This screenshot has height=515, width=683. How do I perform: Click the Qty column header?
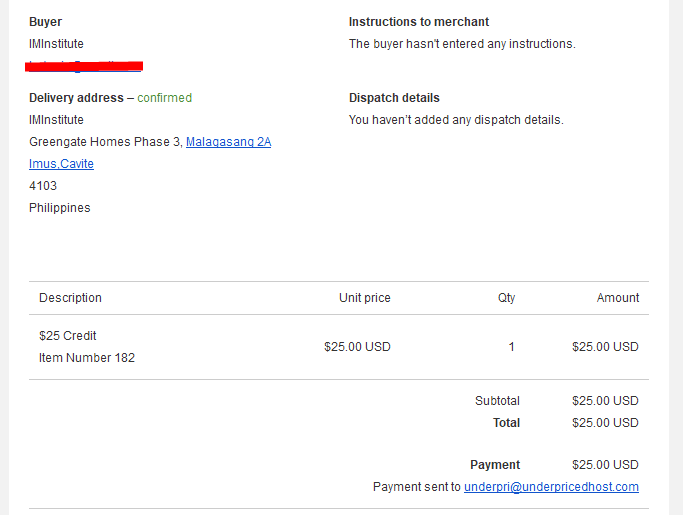[506, 298]
